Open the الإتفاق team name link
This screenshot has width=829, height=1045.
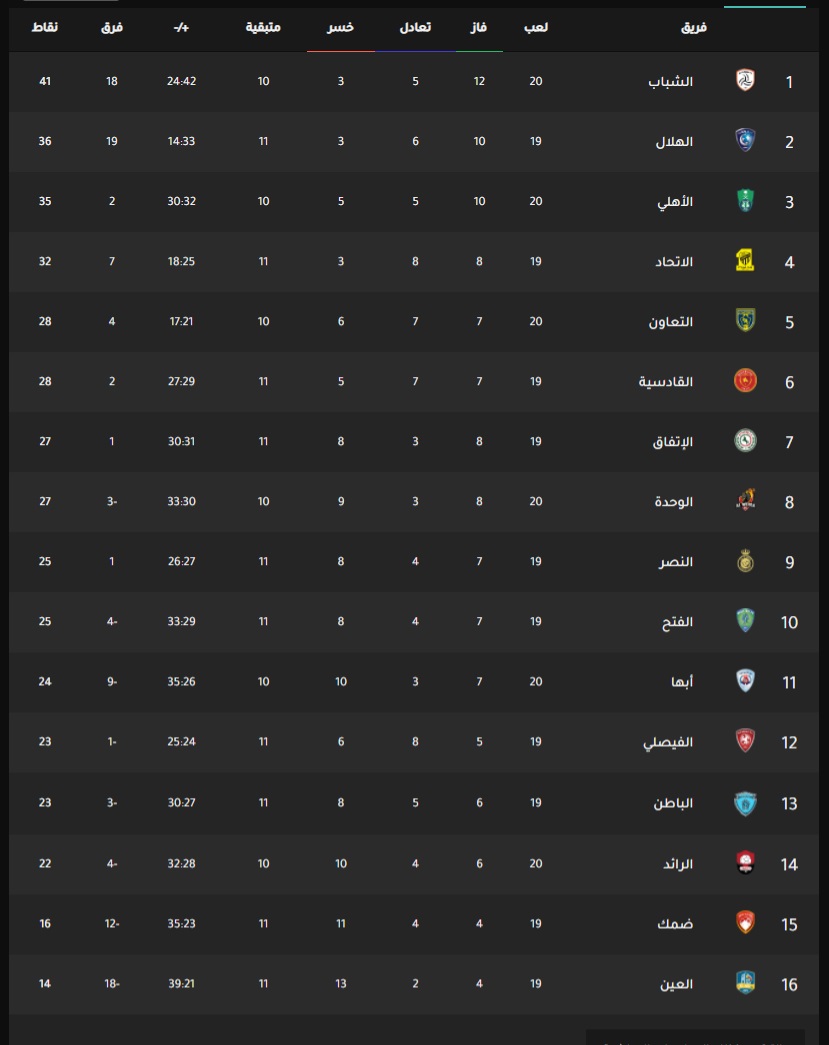672,442
